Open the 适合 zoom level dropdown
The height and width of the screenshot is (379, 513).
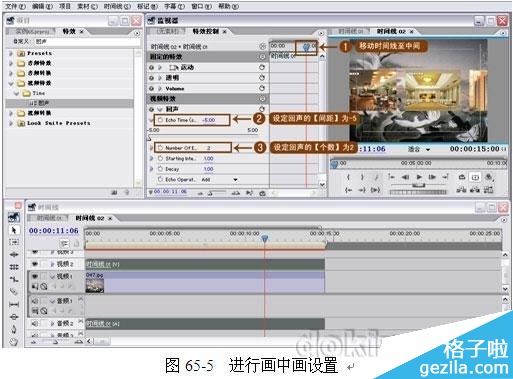[428, 149]
